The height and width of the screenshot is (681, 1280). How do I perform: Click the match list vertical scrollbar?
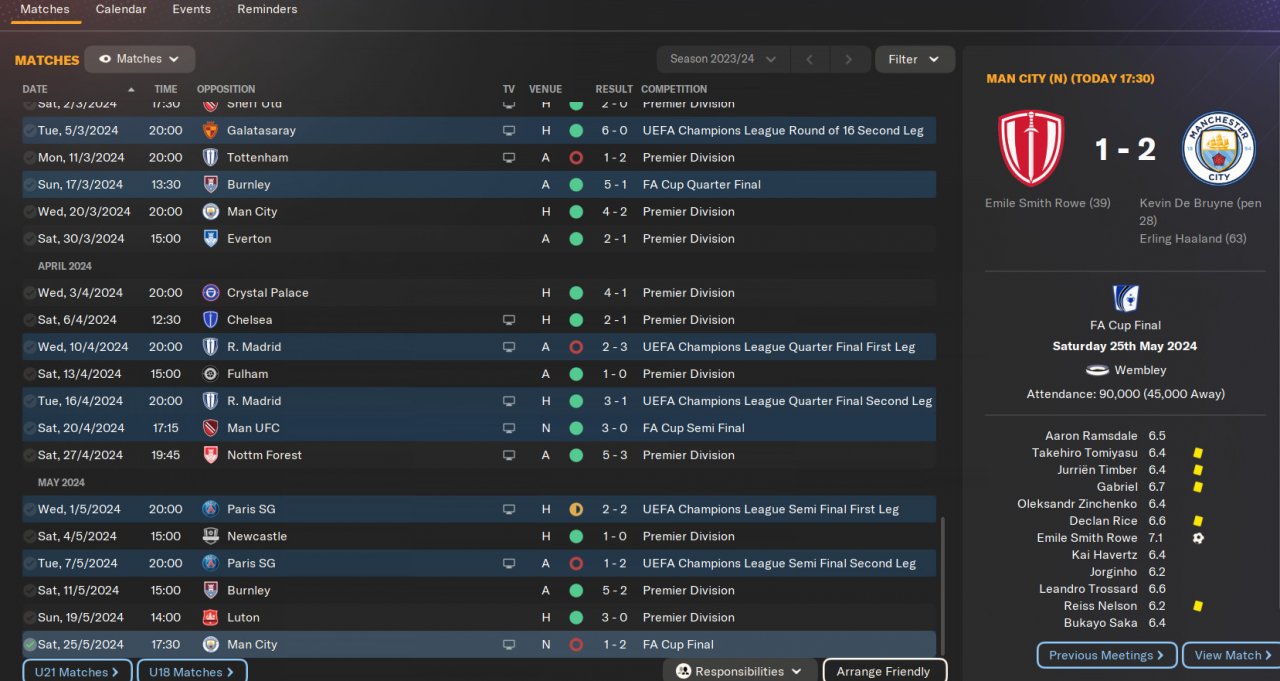(x=941, y=585)
